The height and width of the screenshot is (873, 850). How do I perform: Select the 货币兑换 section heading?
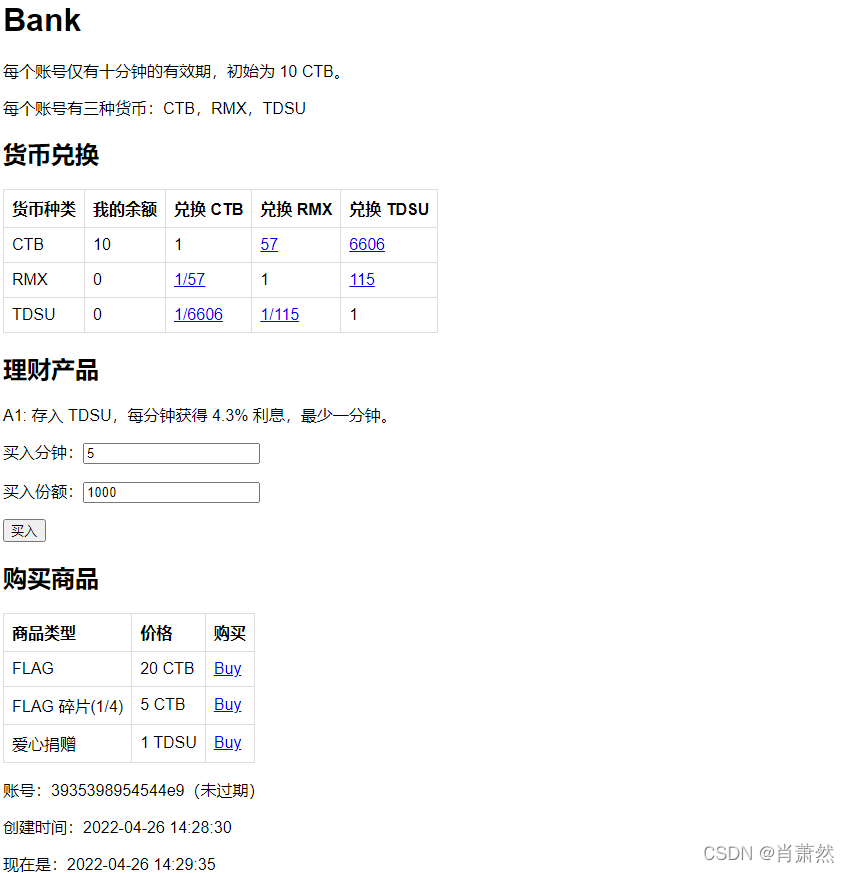[51, 155]
